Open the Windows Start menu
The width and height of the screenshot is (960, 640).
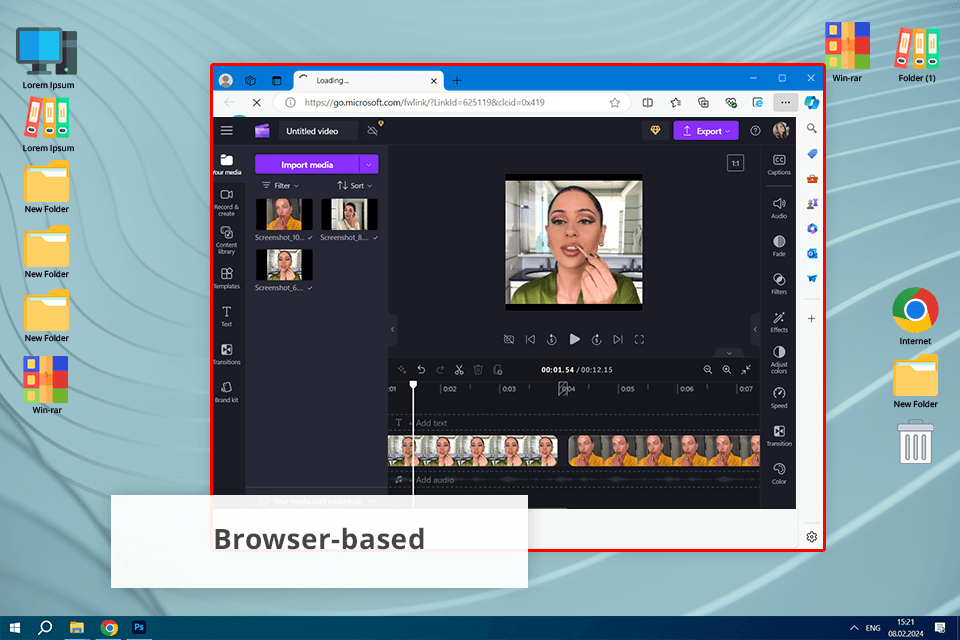pyautogui.click(x=15, y=627)
